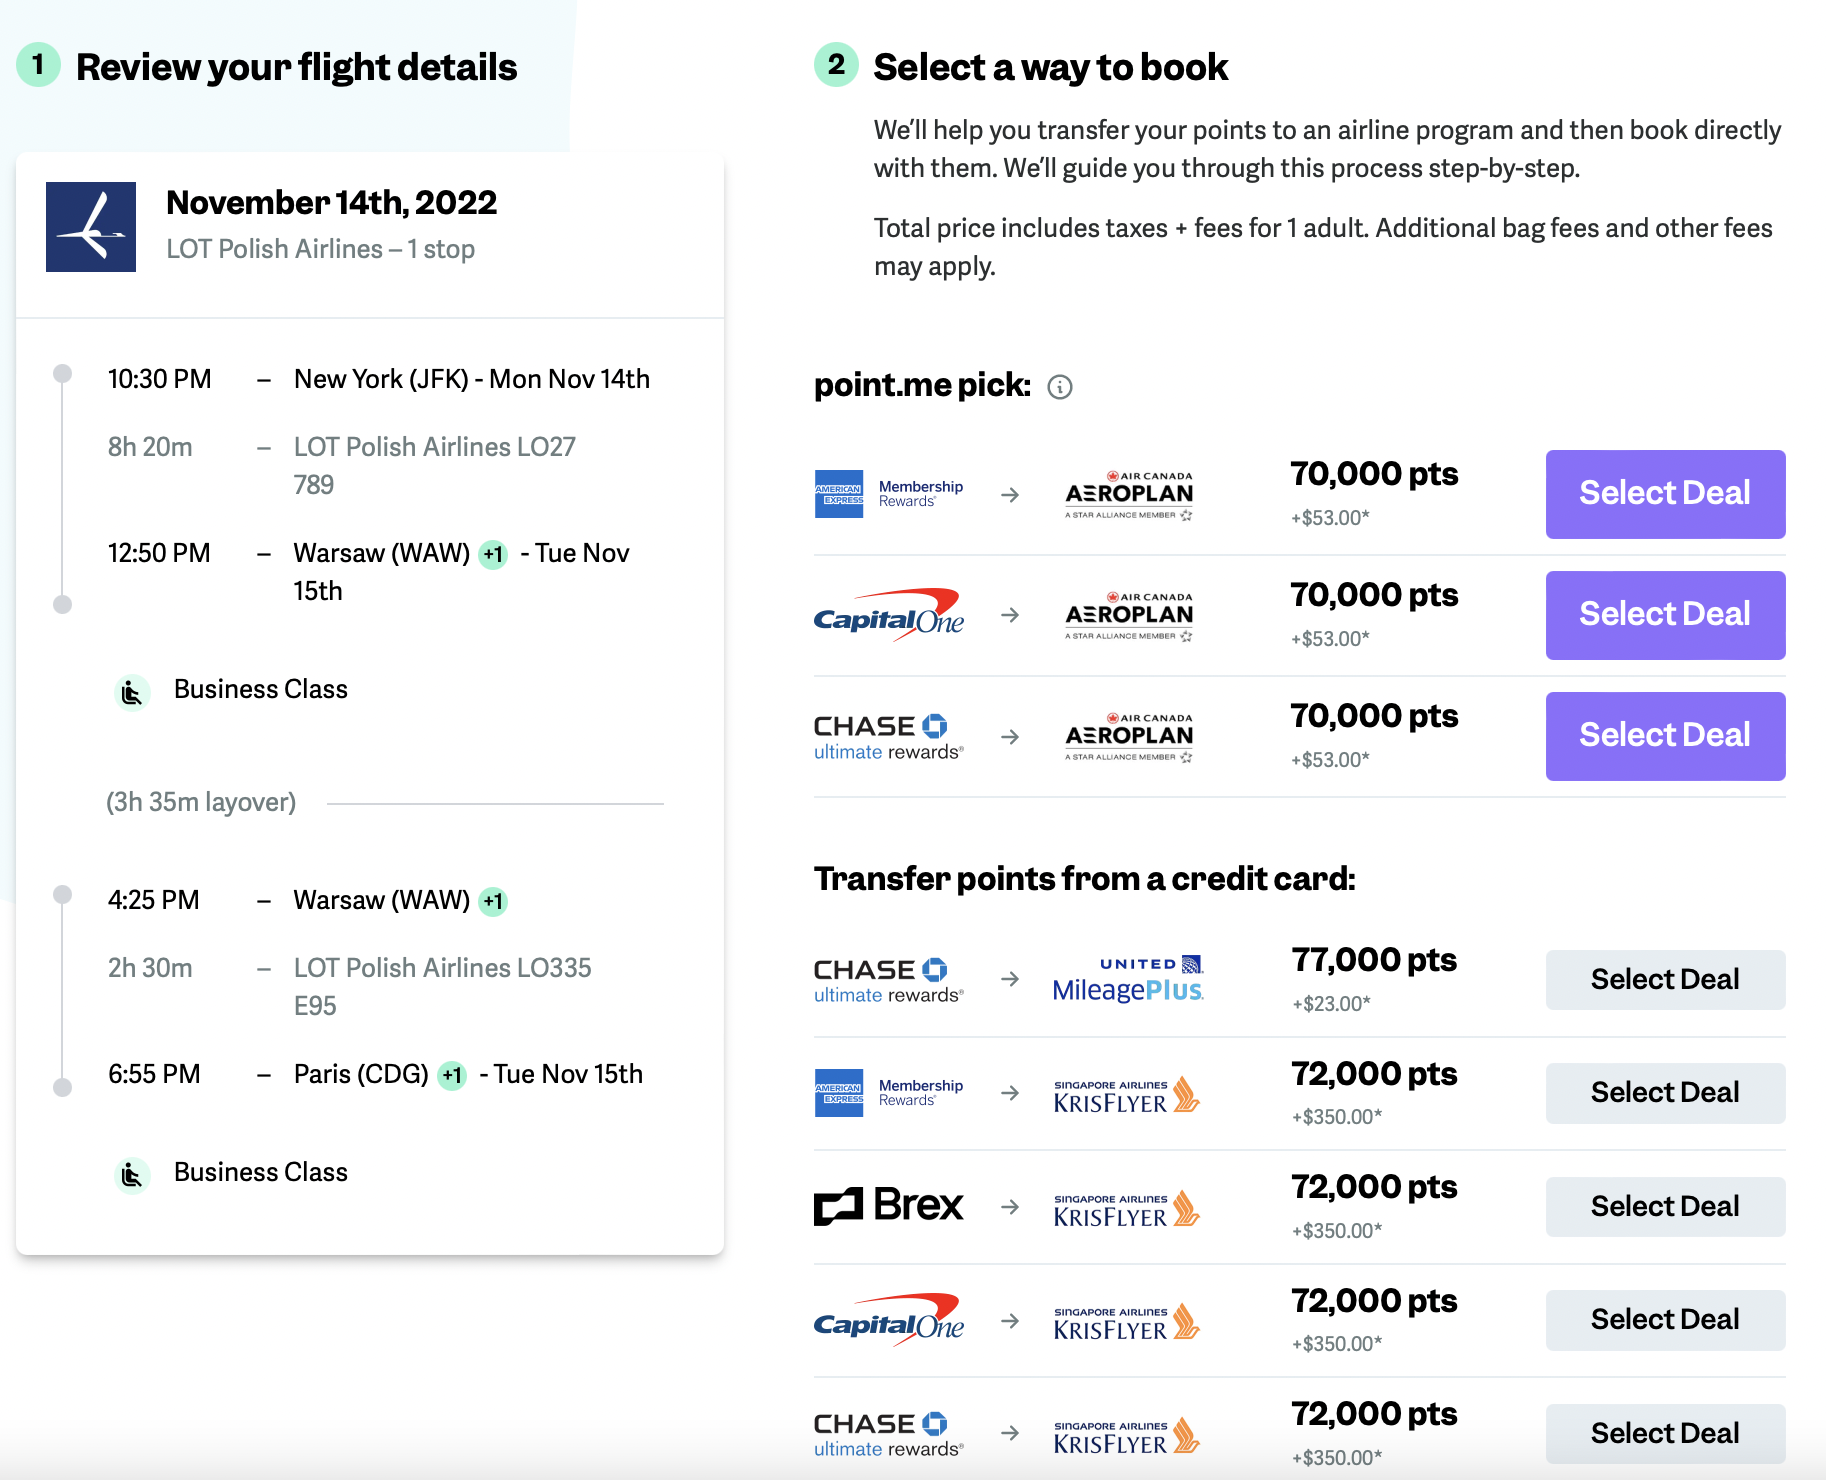Click the Chase Ultimate Rewards logo for Aeroplan
The height and width of the screenshot is (1480, 1826).
point(889,737)
